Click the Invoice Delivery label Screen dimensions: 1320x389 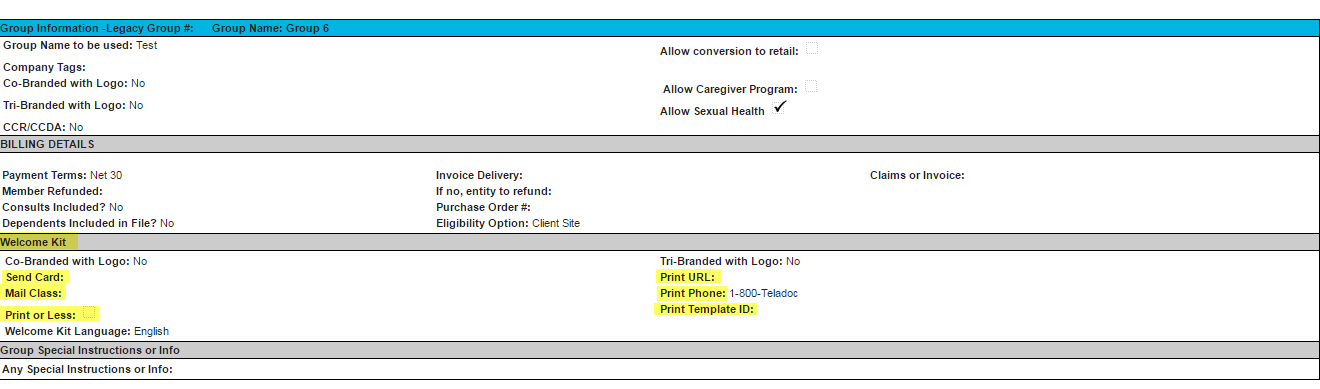(x=479, y=175)
